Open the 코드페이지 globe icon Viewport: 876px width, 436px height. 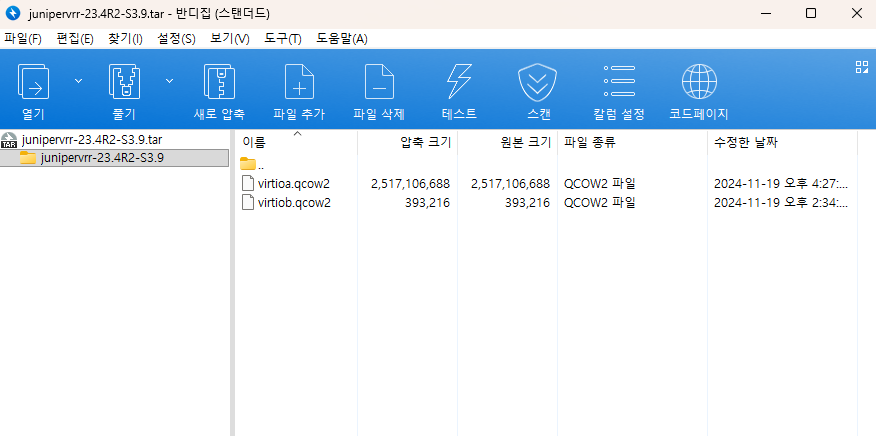point(699,92)
